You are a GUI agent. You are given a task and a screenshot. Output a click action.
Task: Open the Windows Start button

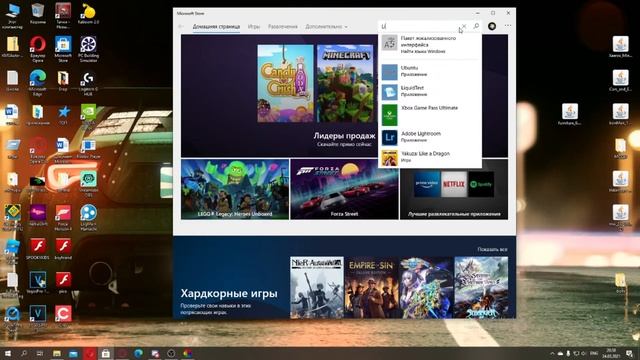(x=7, y=353)
